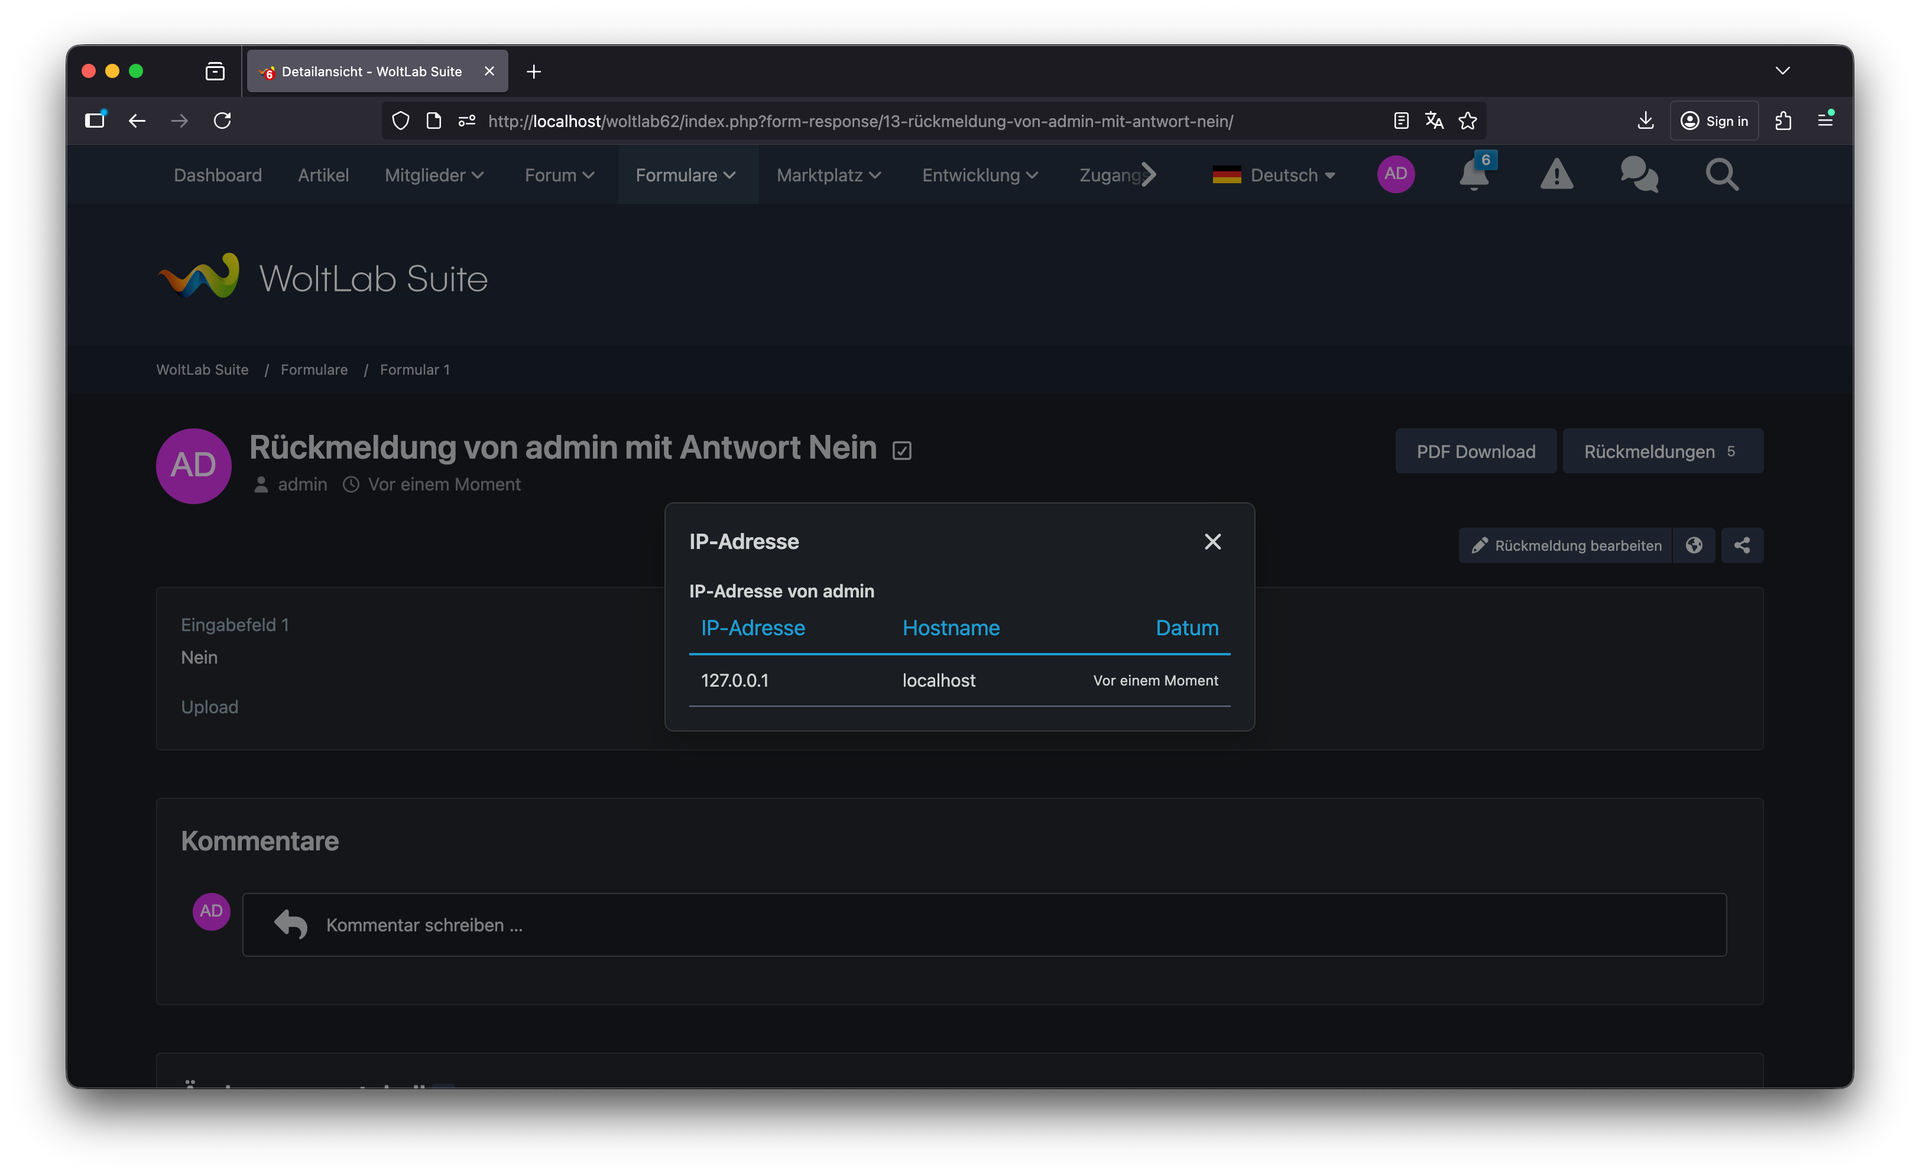The image size is (1920, 1176).
Task: Click the Rückmeldung bearbeiten button
Action: click(1566, 545)
